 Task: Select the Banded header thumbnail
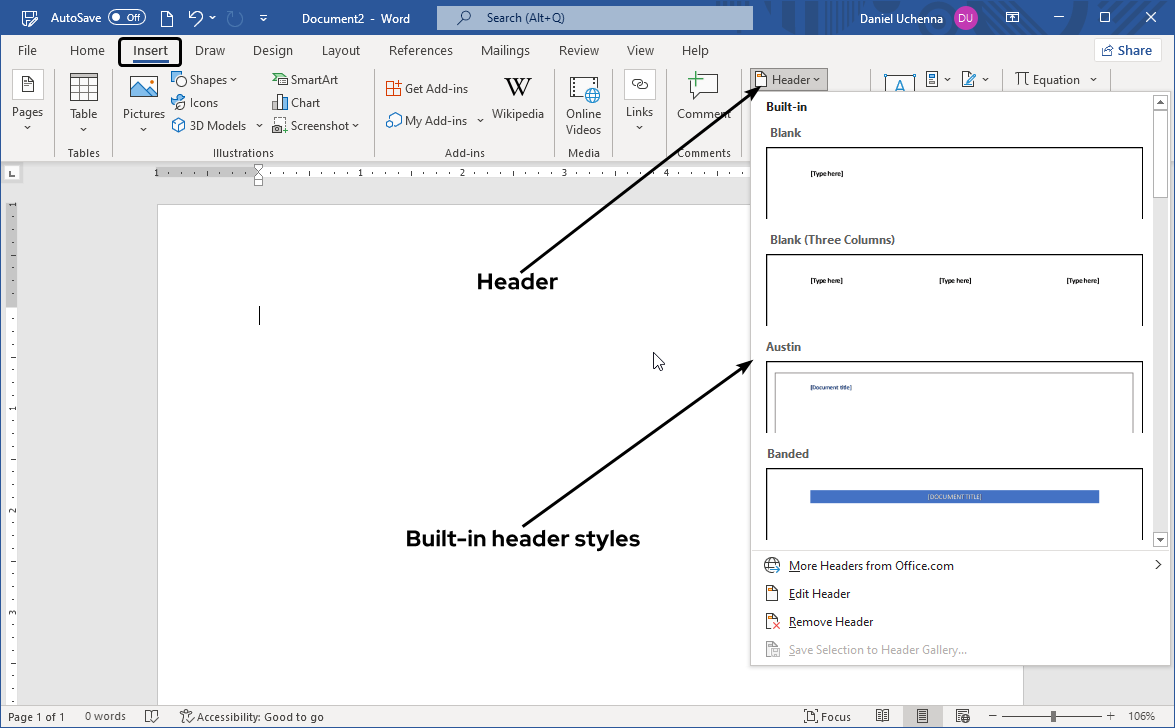[x=954, y=503]
